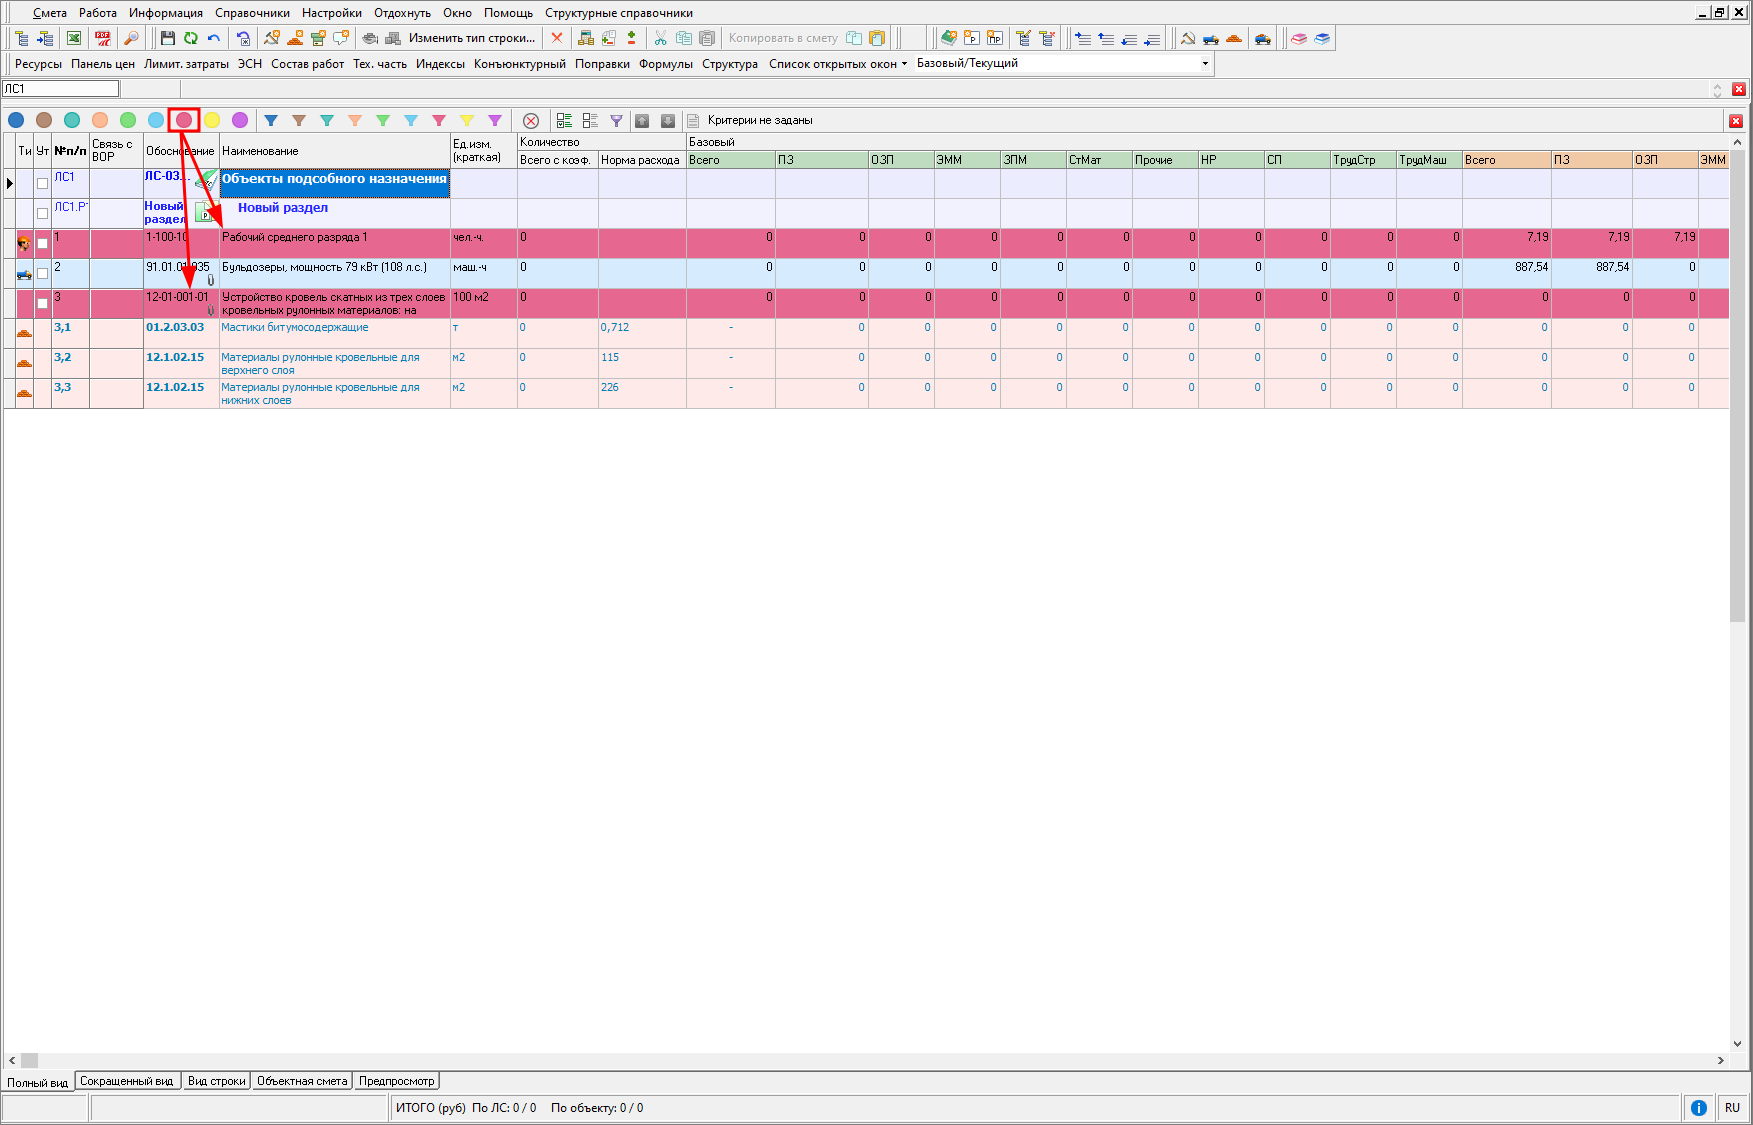Click the blue info icon in status bar
This screenshot has height=1125, width=1753.
[x=1698, y=1107]
